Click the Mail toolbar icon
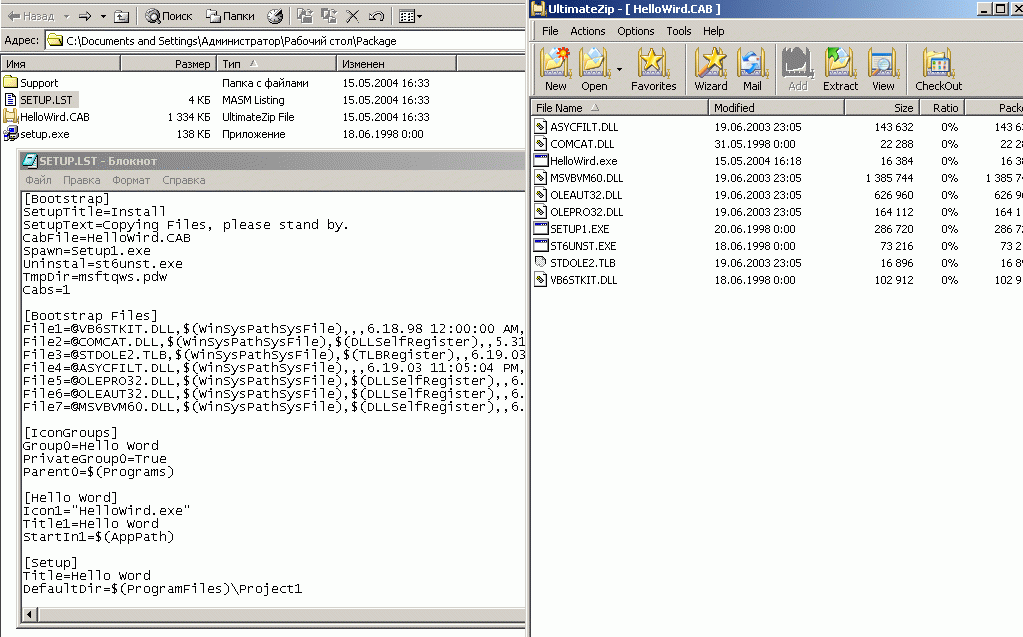The image size is (1023, 637). pyautogui.click(x=752, y=69)
